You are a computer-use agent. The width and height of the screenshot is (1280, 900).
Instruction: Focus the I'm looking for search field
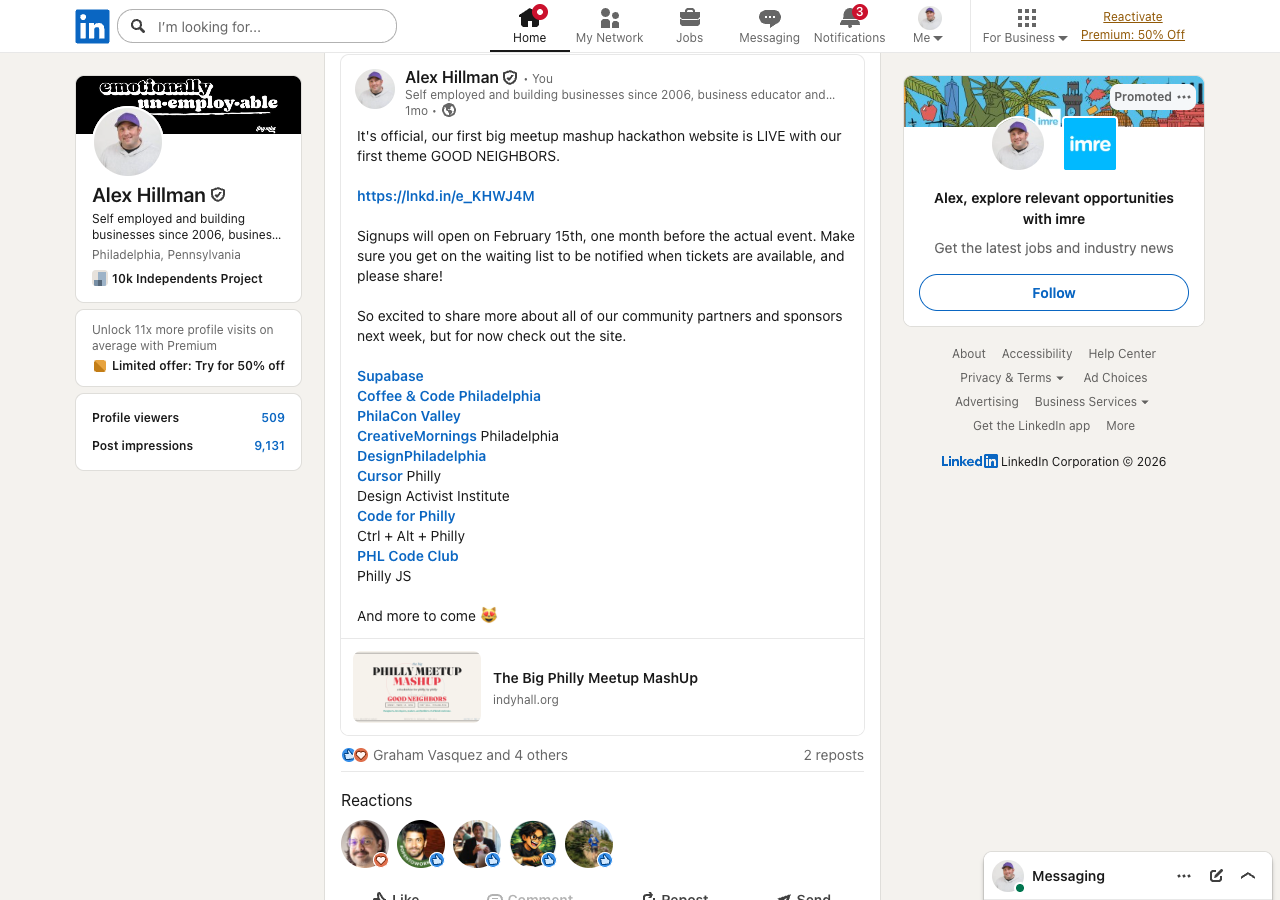(257, 26)
